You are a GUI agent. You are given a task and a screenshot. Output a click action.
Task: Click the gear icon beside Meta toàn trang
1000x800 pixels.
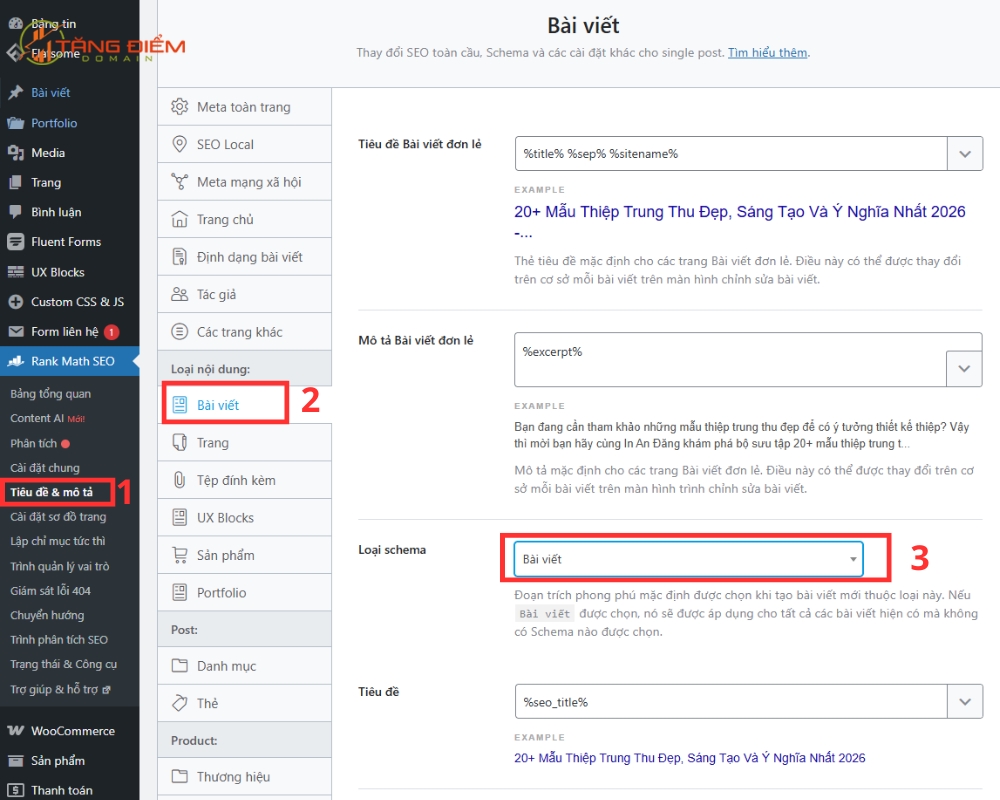[x=180, y=107]
